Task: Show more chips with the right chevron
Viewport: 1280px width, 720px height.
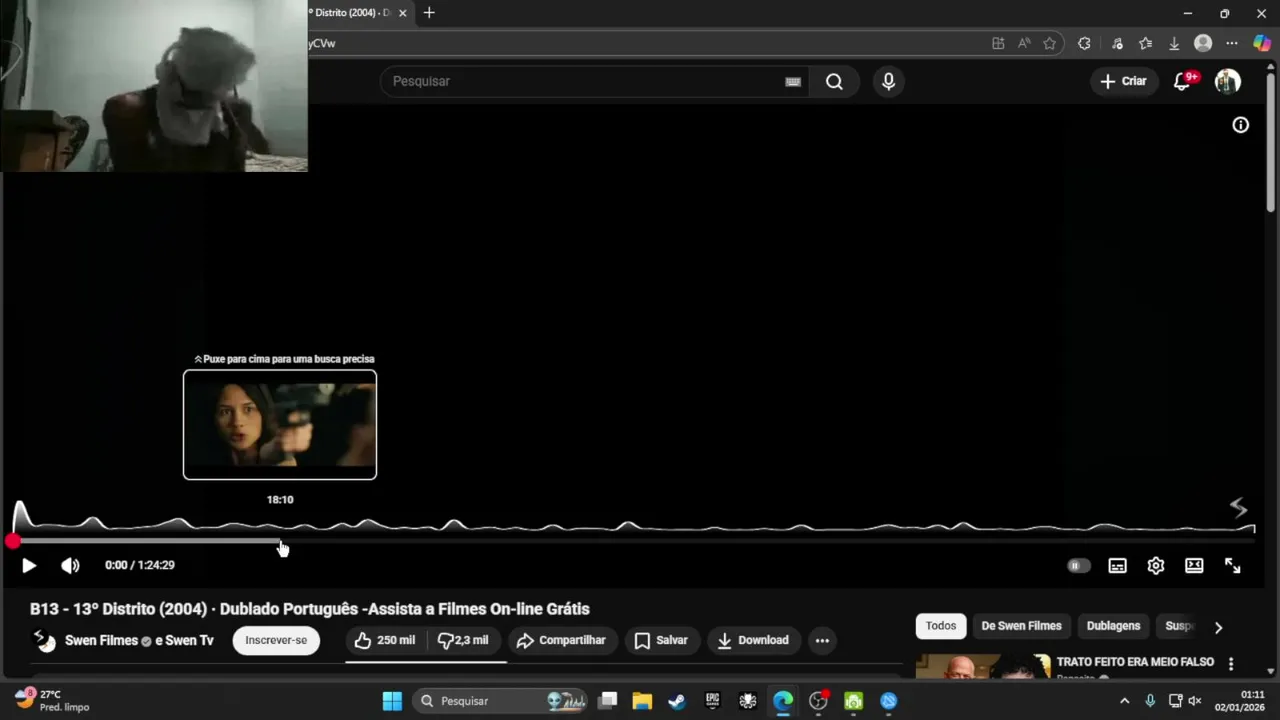Action: coord(1218,627)
